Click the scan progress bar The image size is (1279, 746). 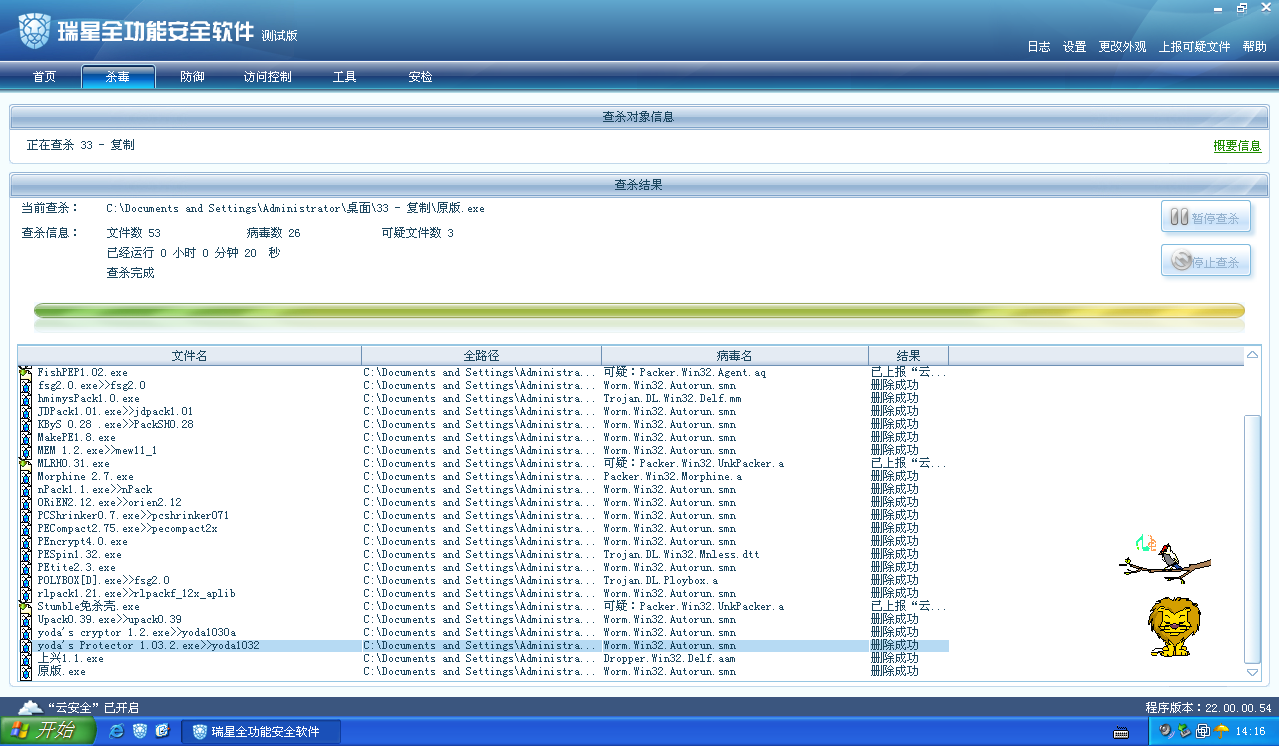point(639,311)
